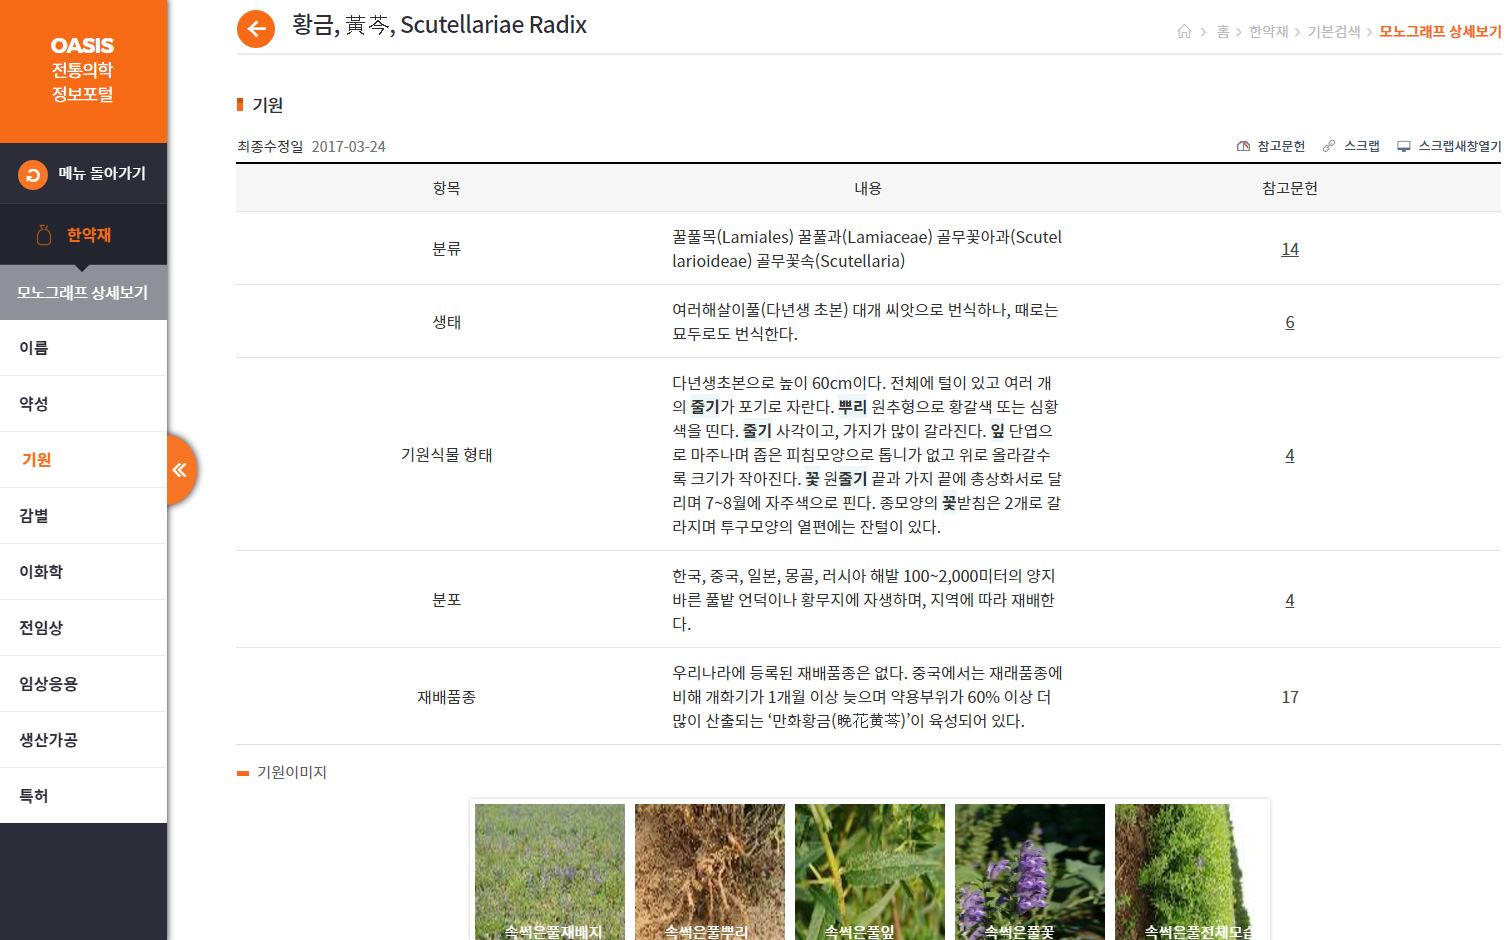This screenshot has width=1507, height=940.
Task: Click reference number 6 for 생태
Action: click(1289, 322)
